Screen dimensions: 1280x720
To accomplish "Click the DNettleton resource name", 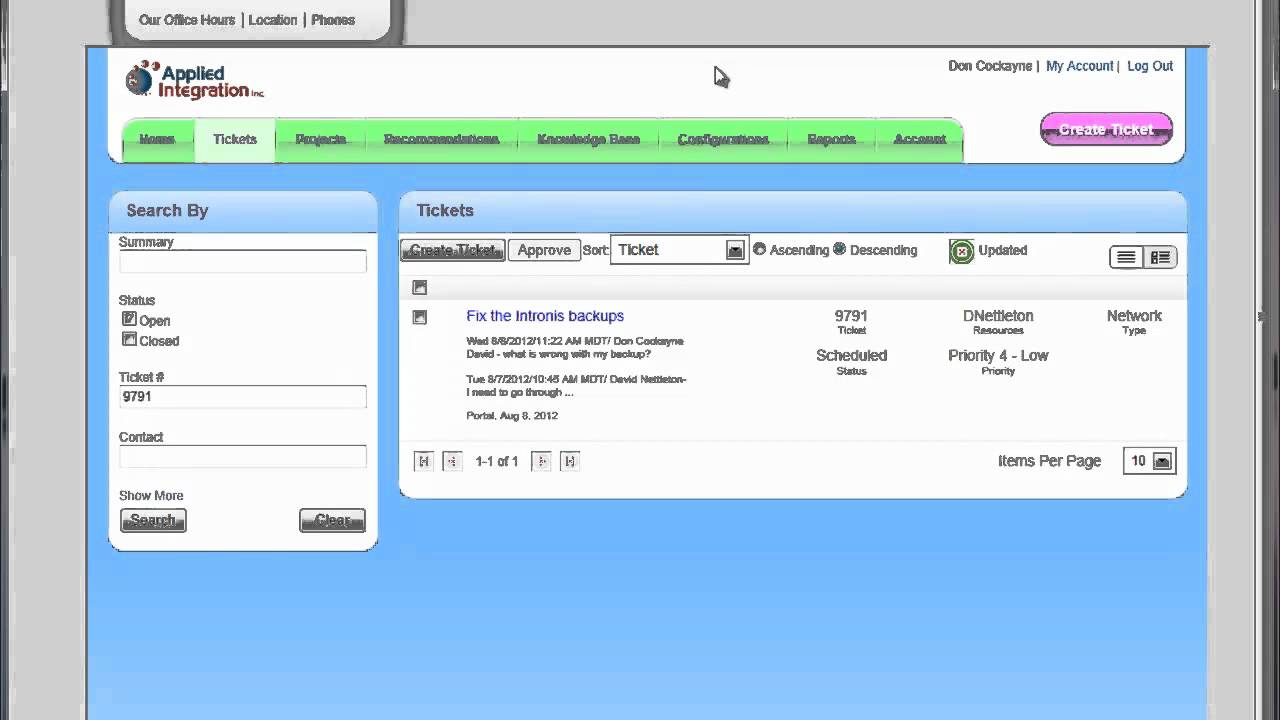I will 998,316.
